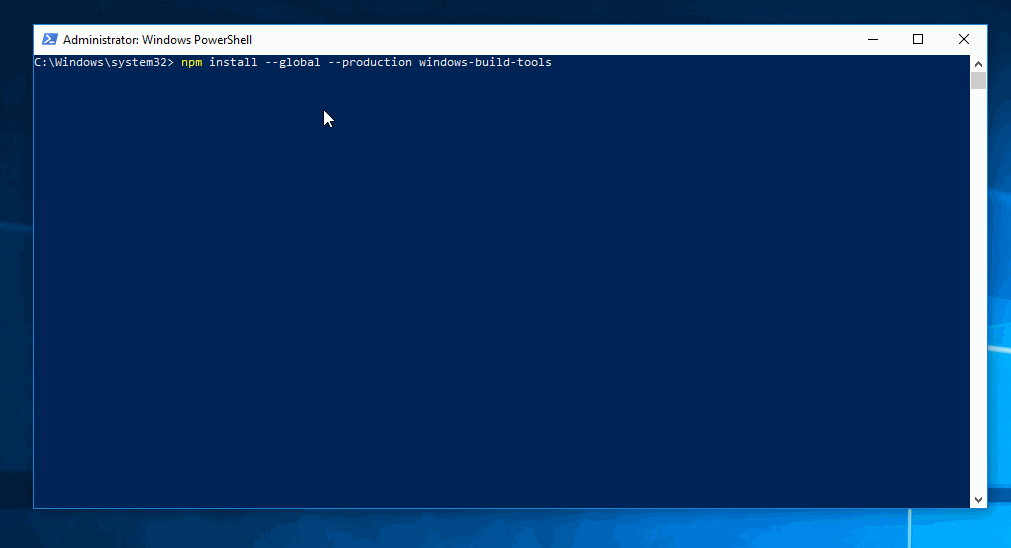Maximize the PowerShell window

coord(918,39)
